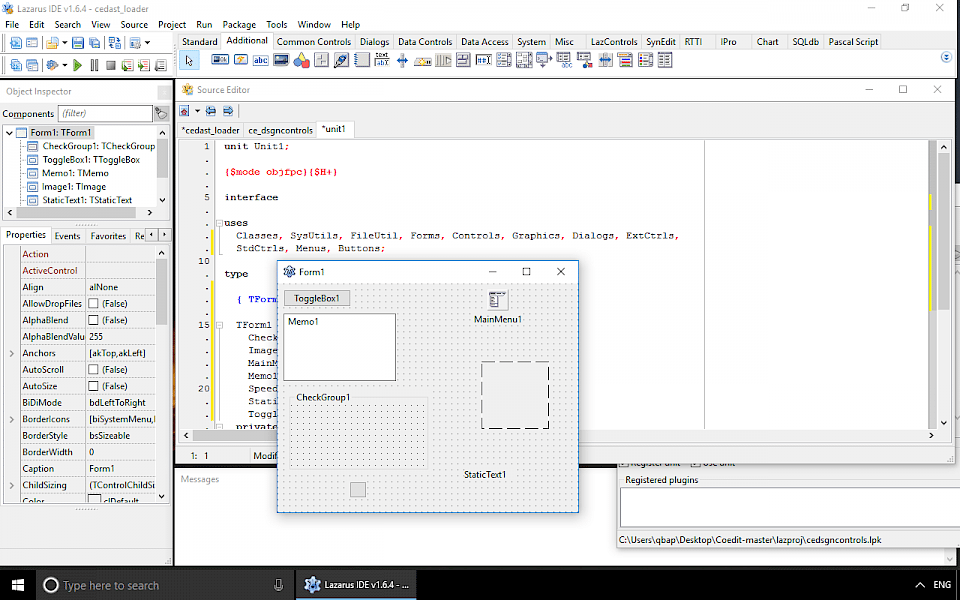Click the Source Editor horizontal scrollbar
960x600 pixels.
pyautogui.click(x=558, y=435)
